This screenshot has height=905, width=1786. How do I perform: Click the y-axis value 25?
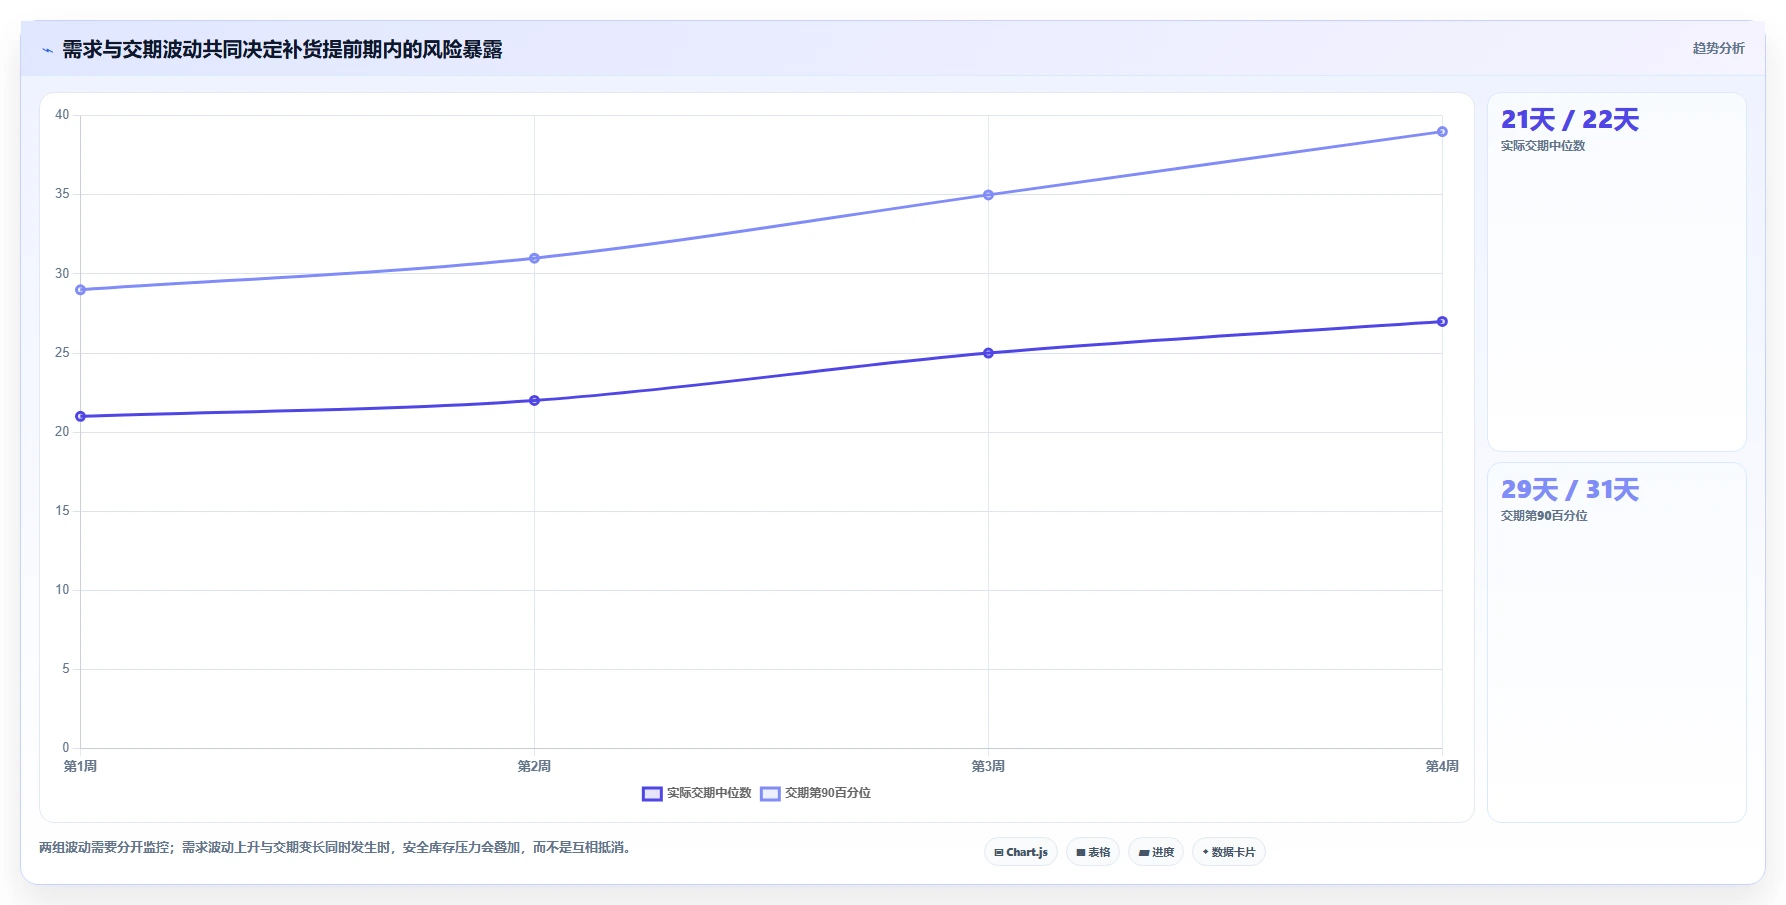62,353
